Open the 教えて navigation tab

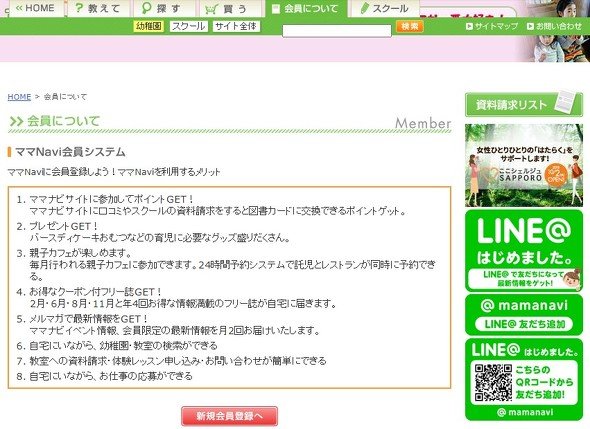tap(99, 8)
